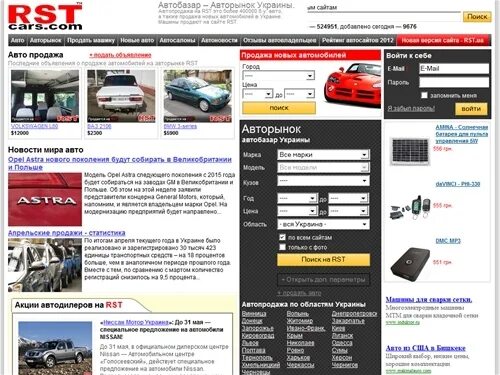Image resolution: width=500 pixels, height=375 pixels.
Task: Tick the только с фото checkbox
Action: point(282,247)
